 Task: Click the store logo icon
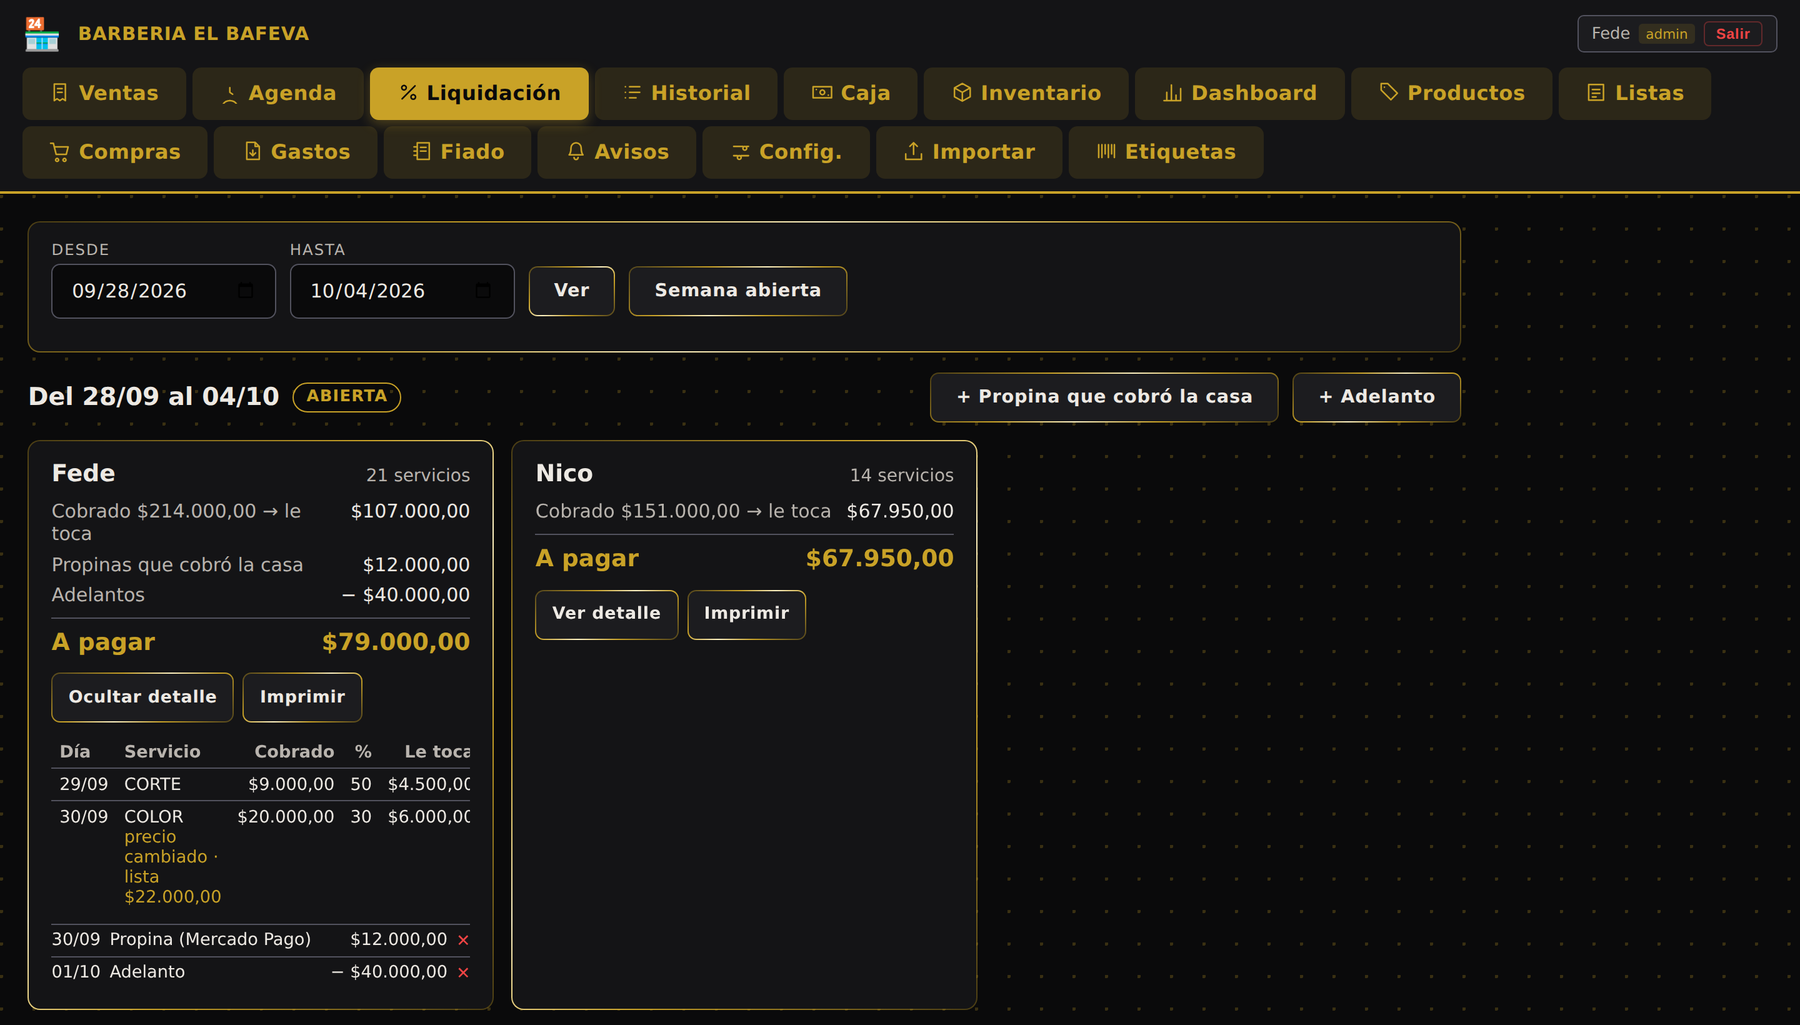click(x=42, y=34)
